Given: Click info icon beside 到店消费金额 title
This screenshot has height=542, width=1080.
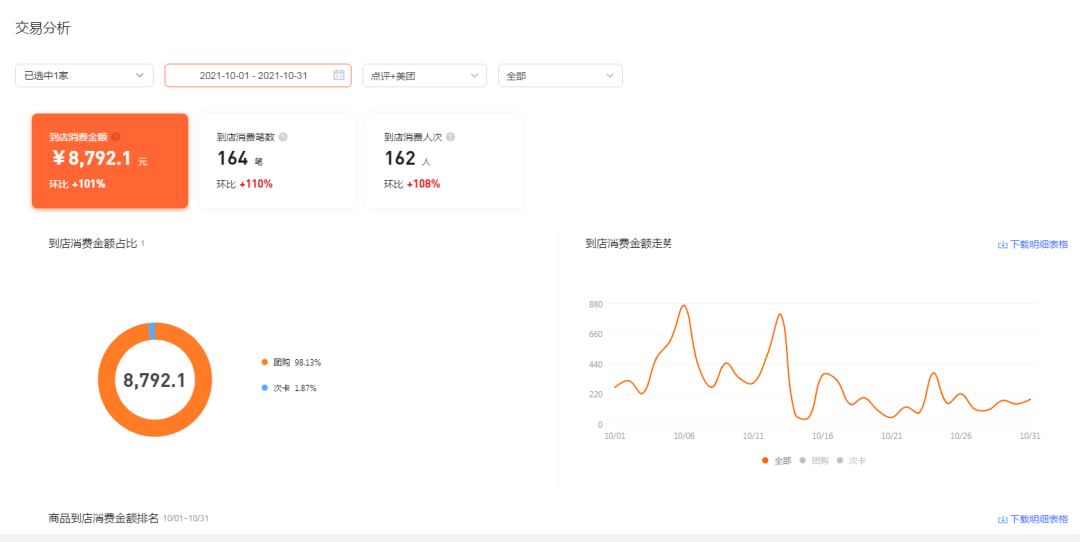Looking at the screenshot, I should point(115,137).
